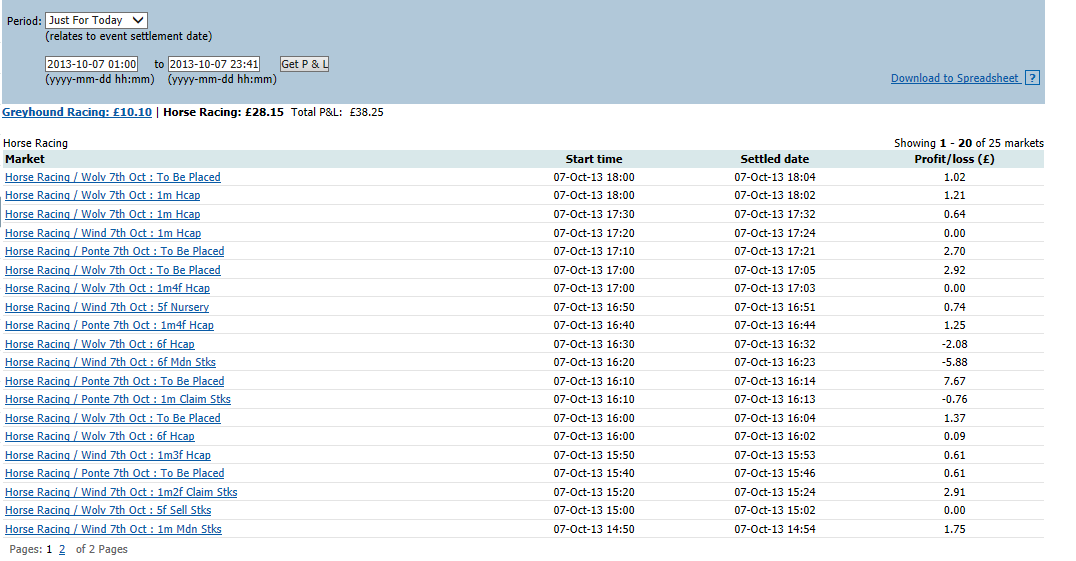Click the end date field 2013-10-07 23:41
Viewport: 1076px width, 561px height.
(214, 64)
